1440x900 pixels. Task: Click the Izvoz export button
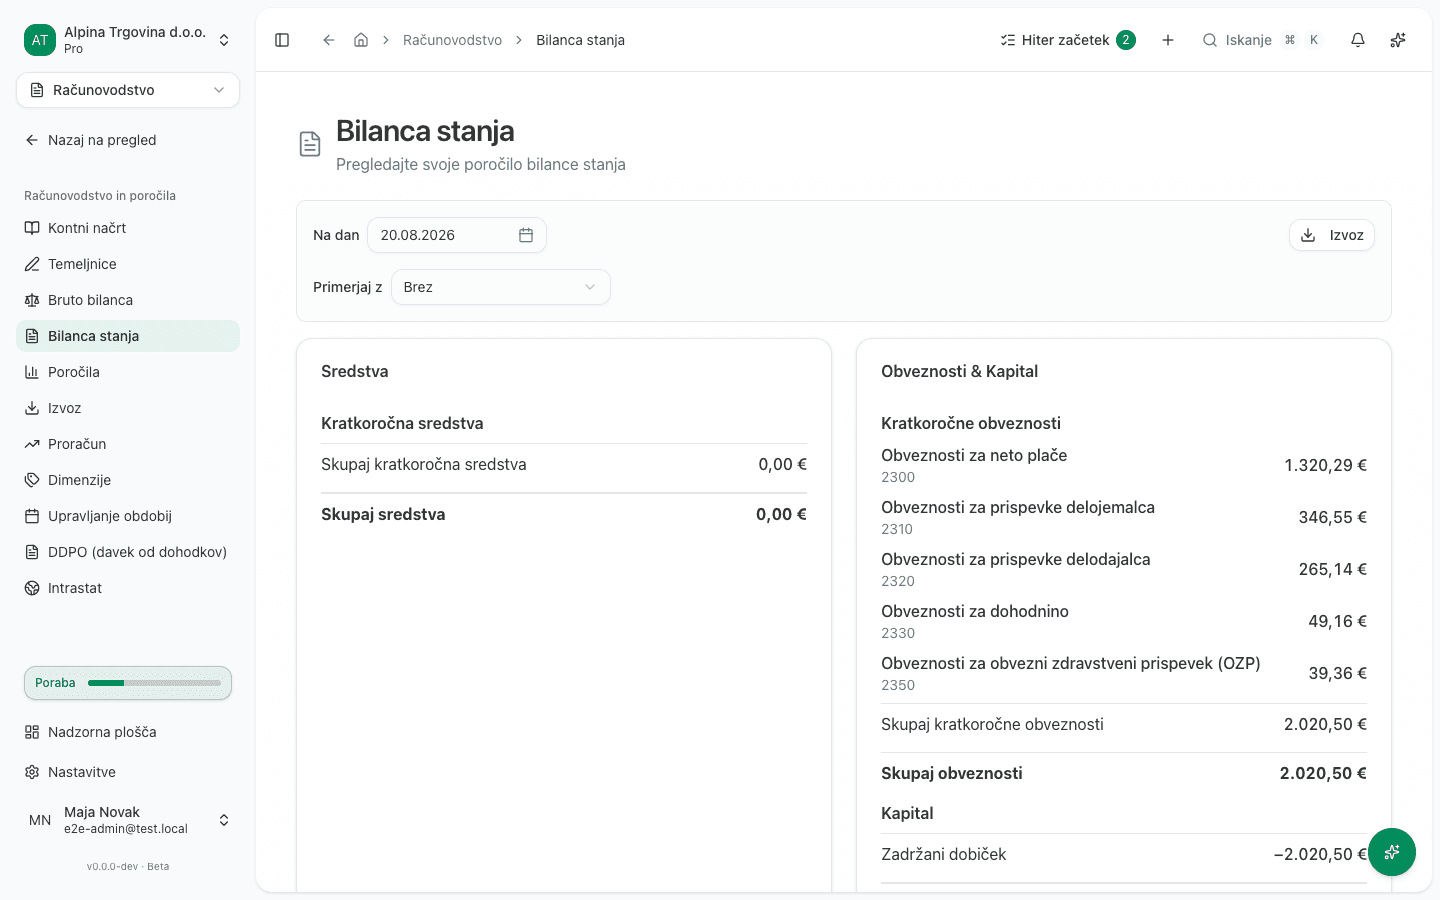click(1332, 235)
